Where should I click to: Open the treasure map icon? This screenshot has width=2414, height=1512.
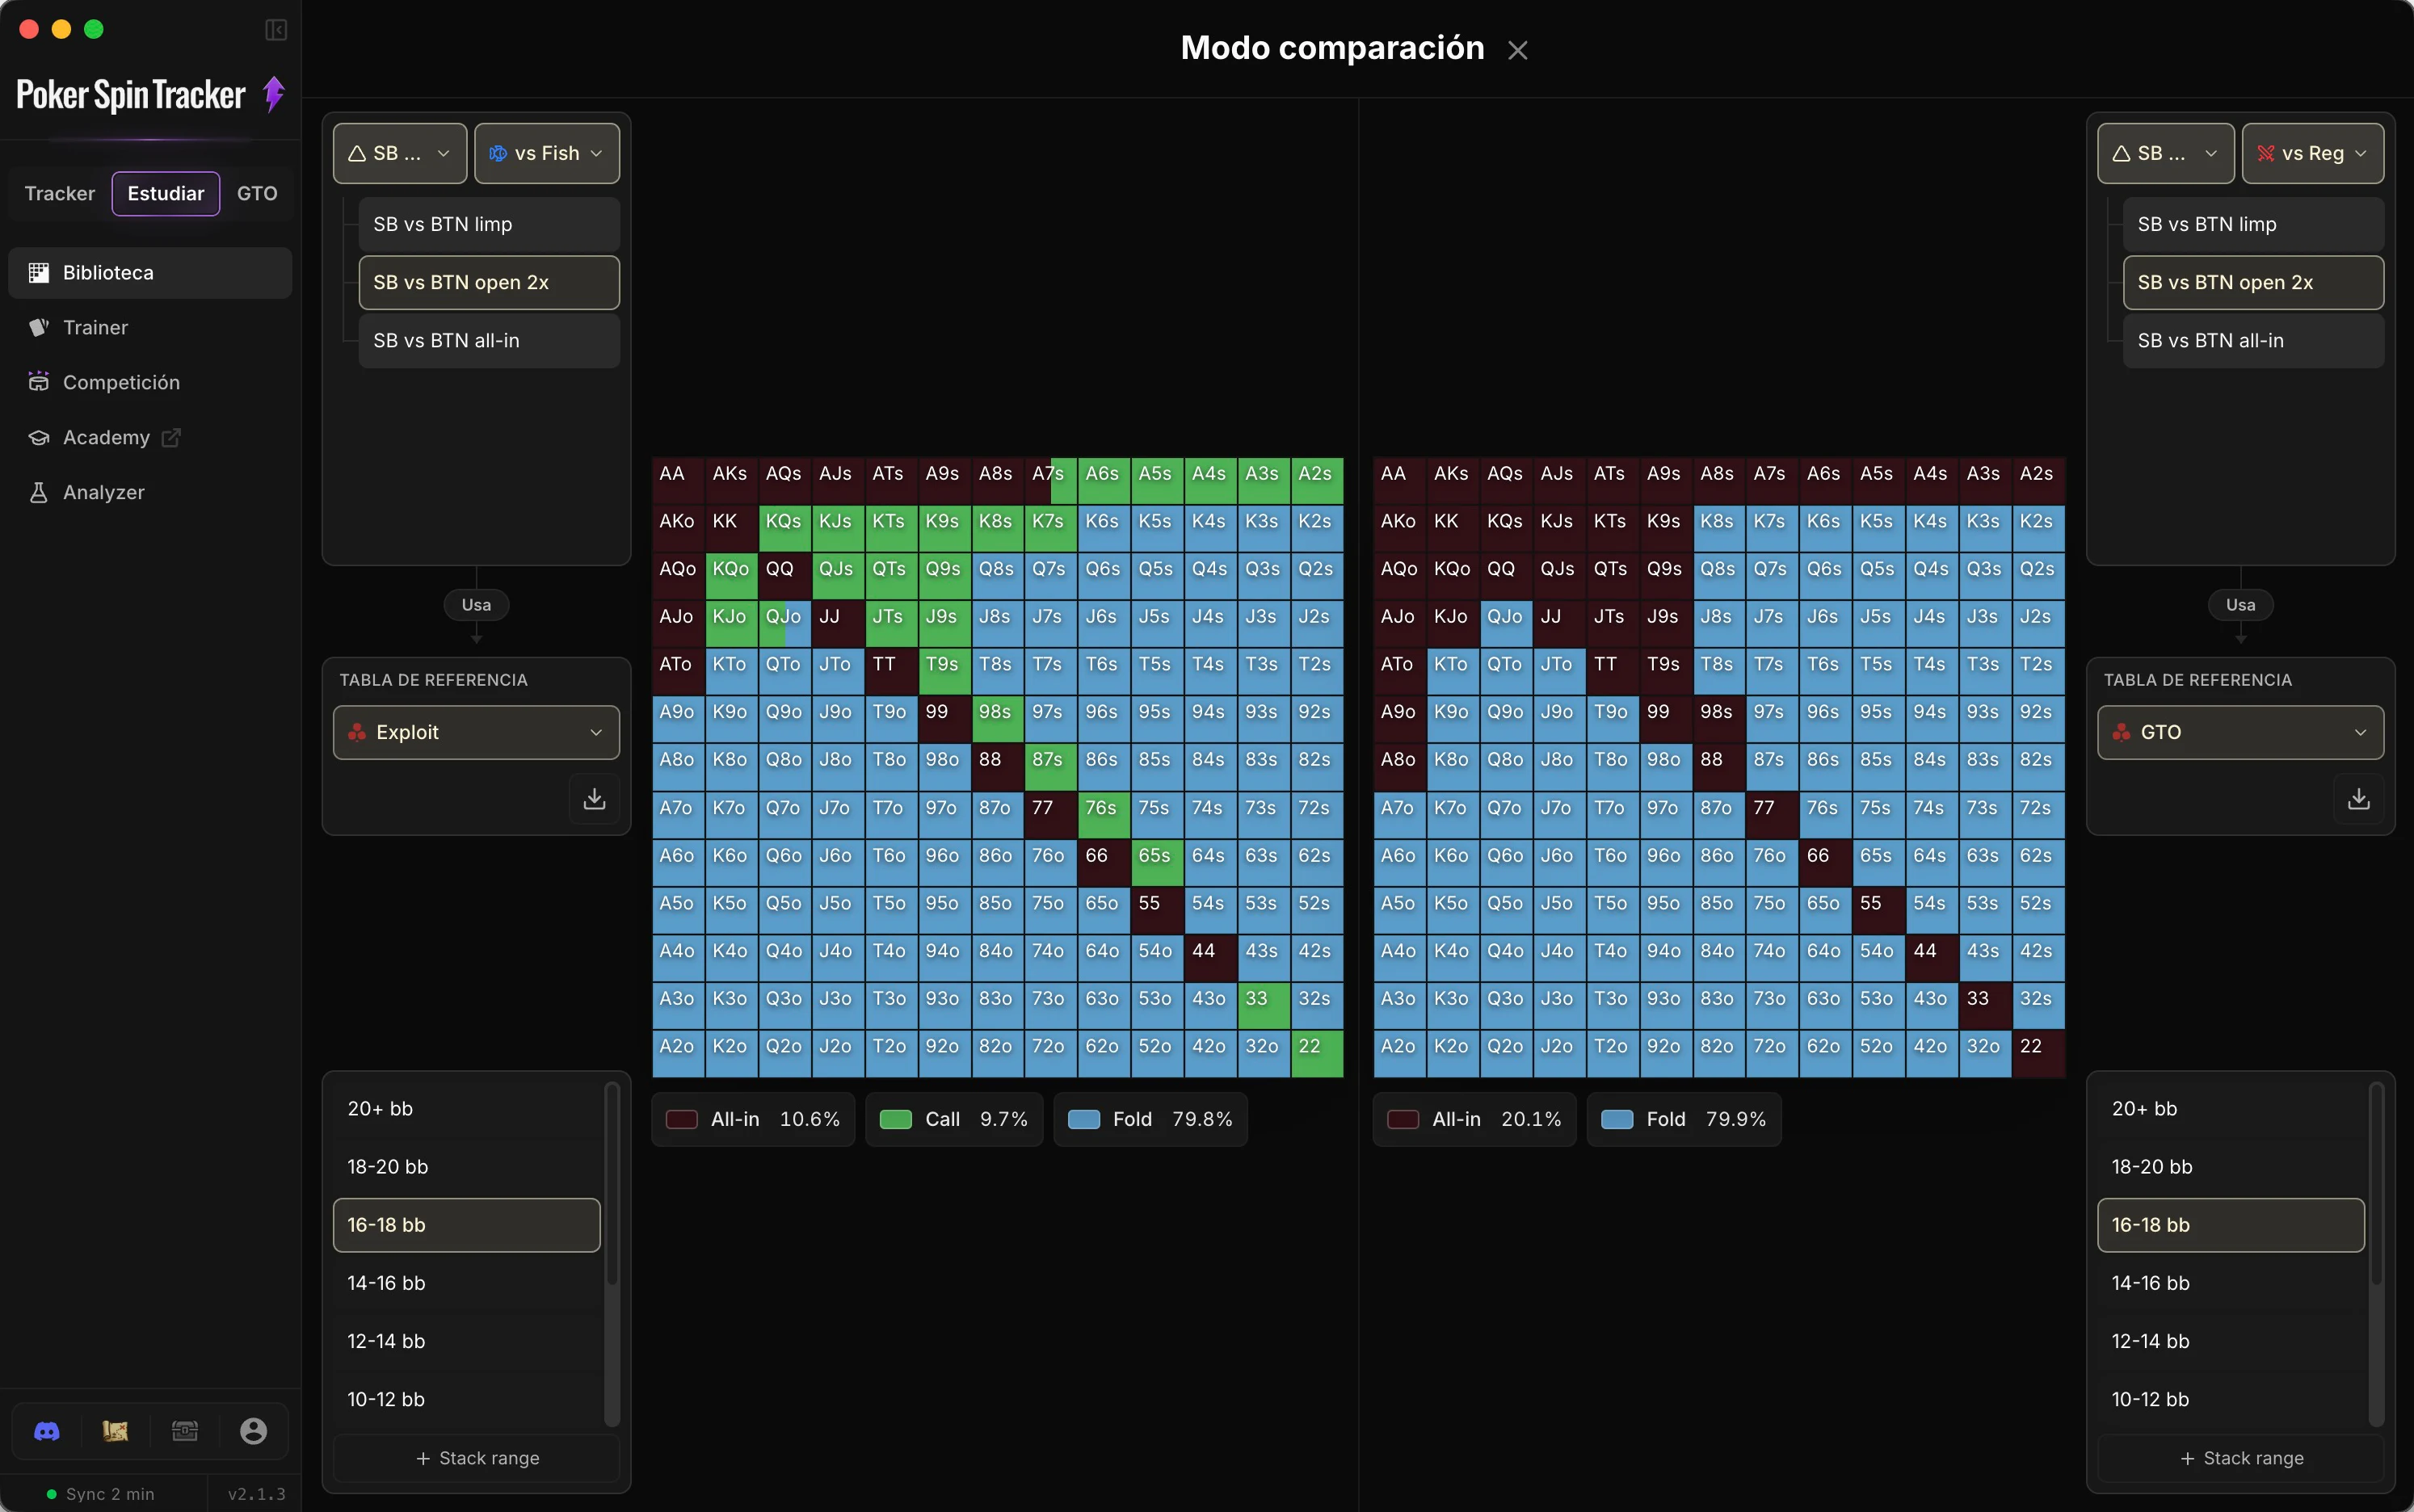click(x=115, y=1431)
